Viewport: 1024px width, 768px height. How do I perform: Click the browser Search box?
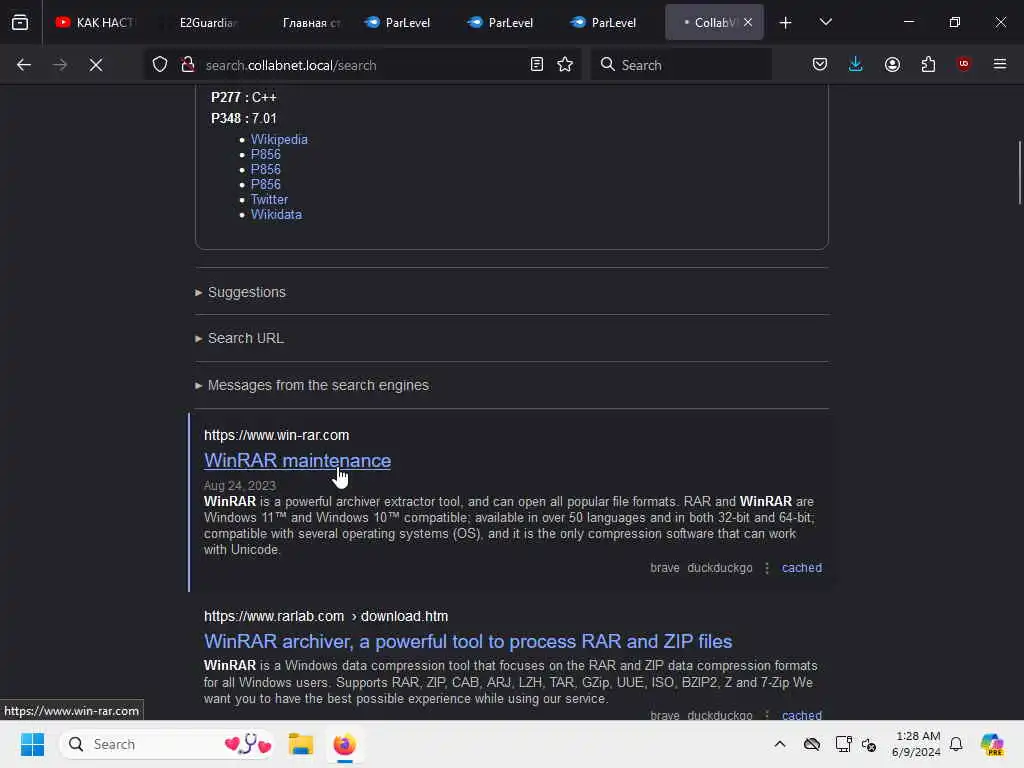pos(681,65)
